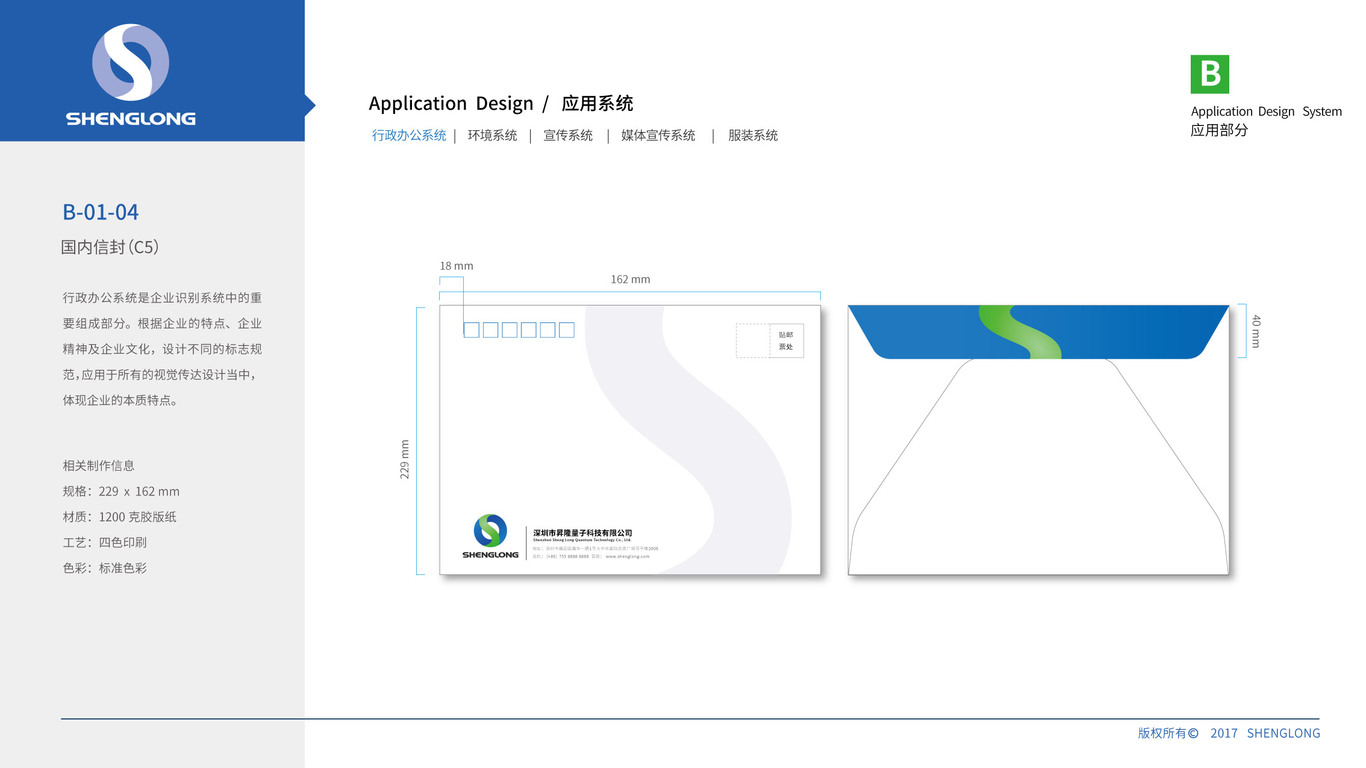Click the 色彩：标准色彩 line
The width and height of the screenshot is (1366, 768).
point(104,568)
